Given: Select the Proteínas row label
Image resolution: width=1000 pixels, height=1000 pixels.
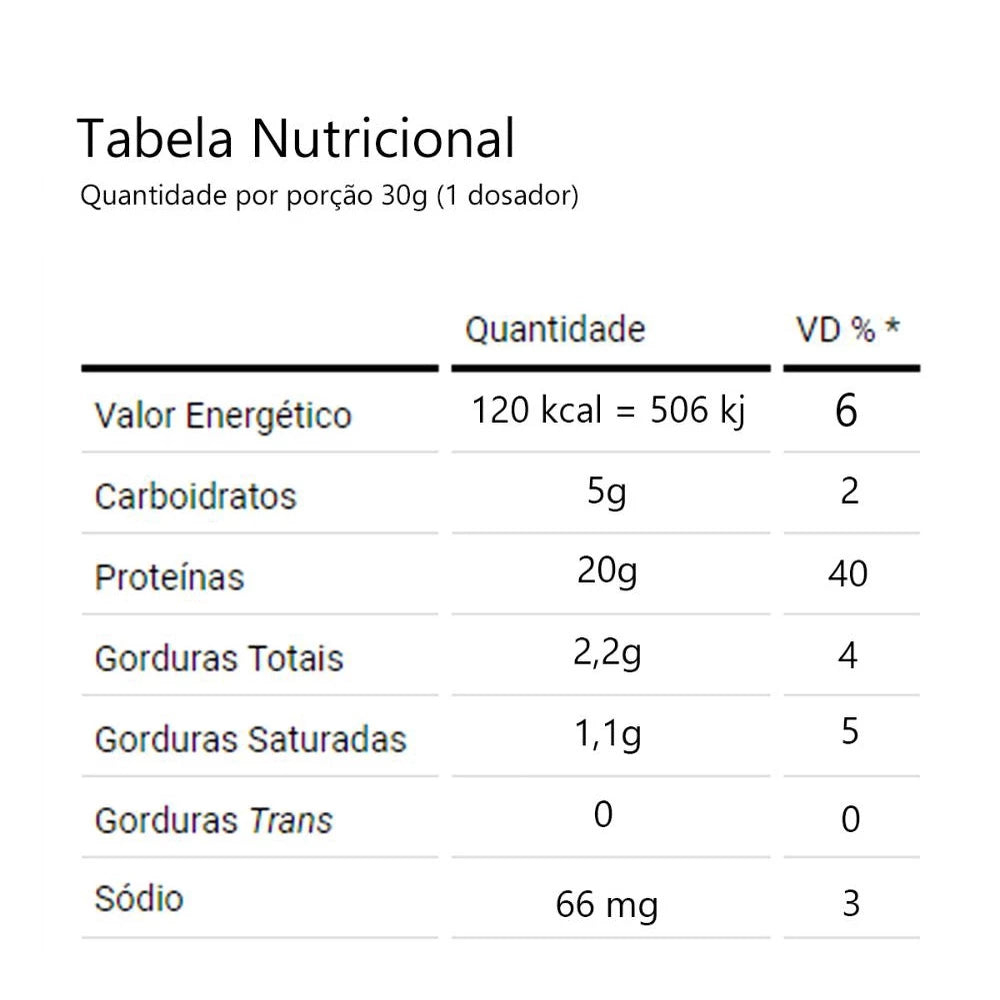Looking at the screenshot, I should coord(170,577).
